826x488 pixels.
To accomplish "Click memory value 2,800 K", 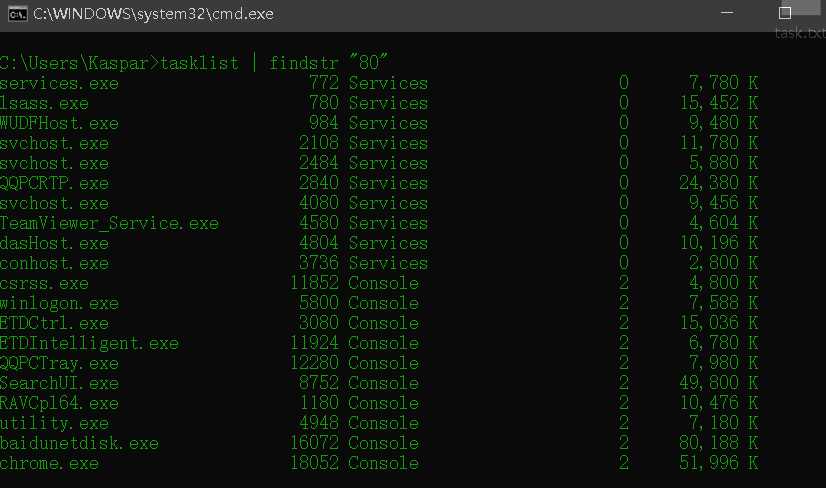I will (724, 263).
